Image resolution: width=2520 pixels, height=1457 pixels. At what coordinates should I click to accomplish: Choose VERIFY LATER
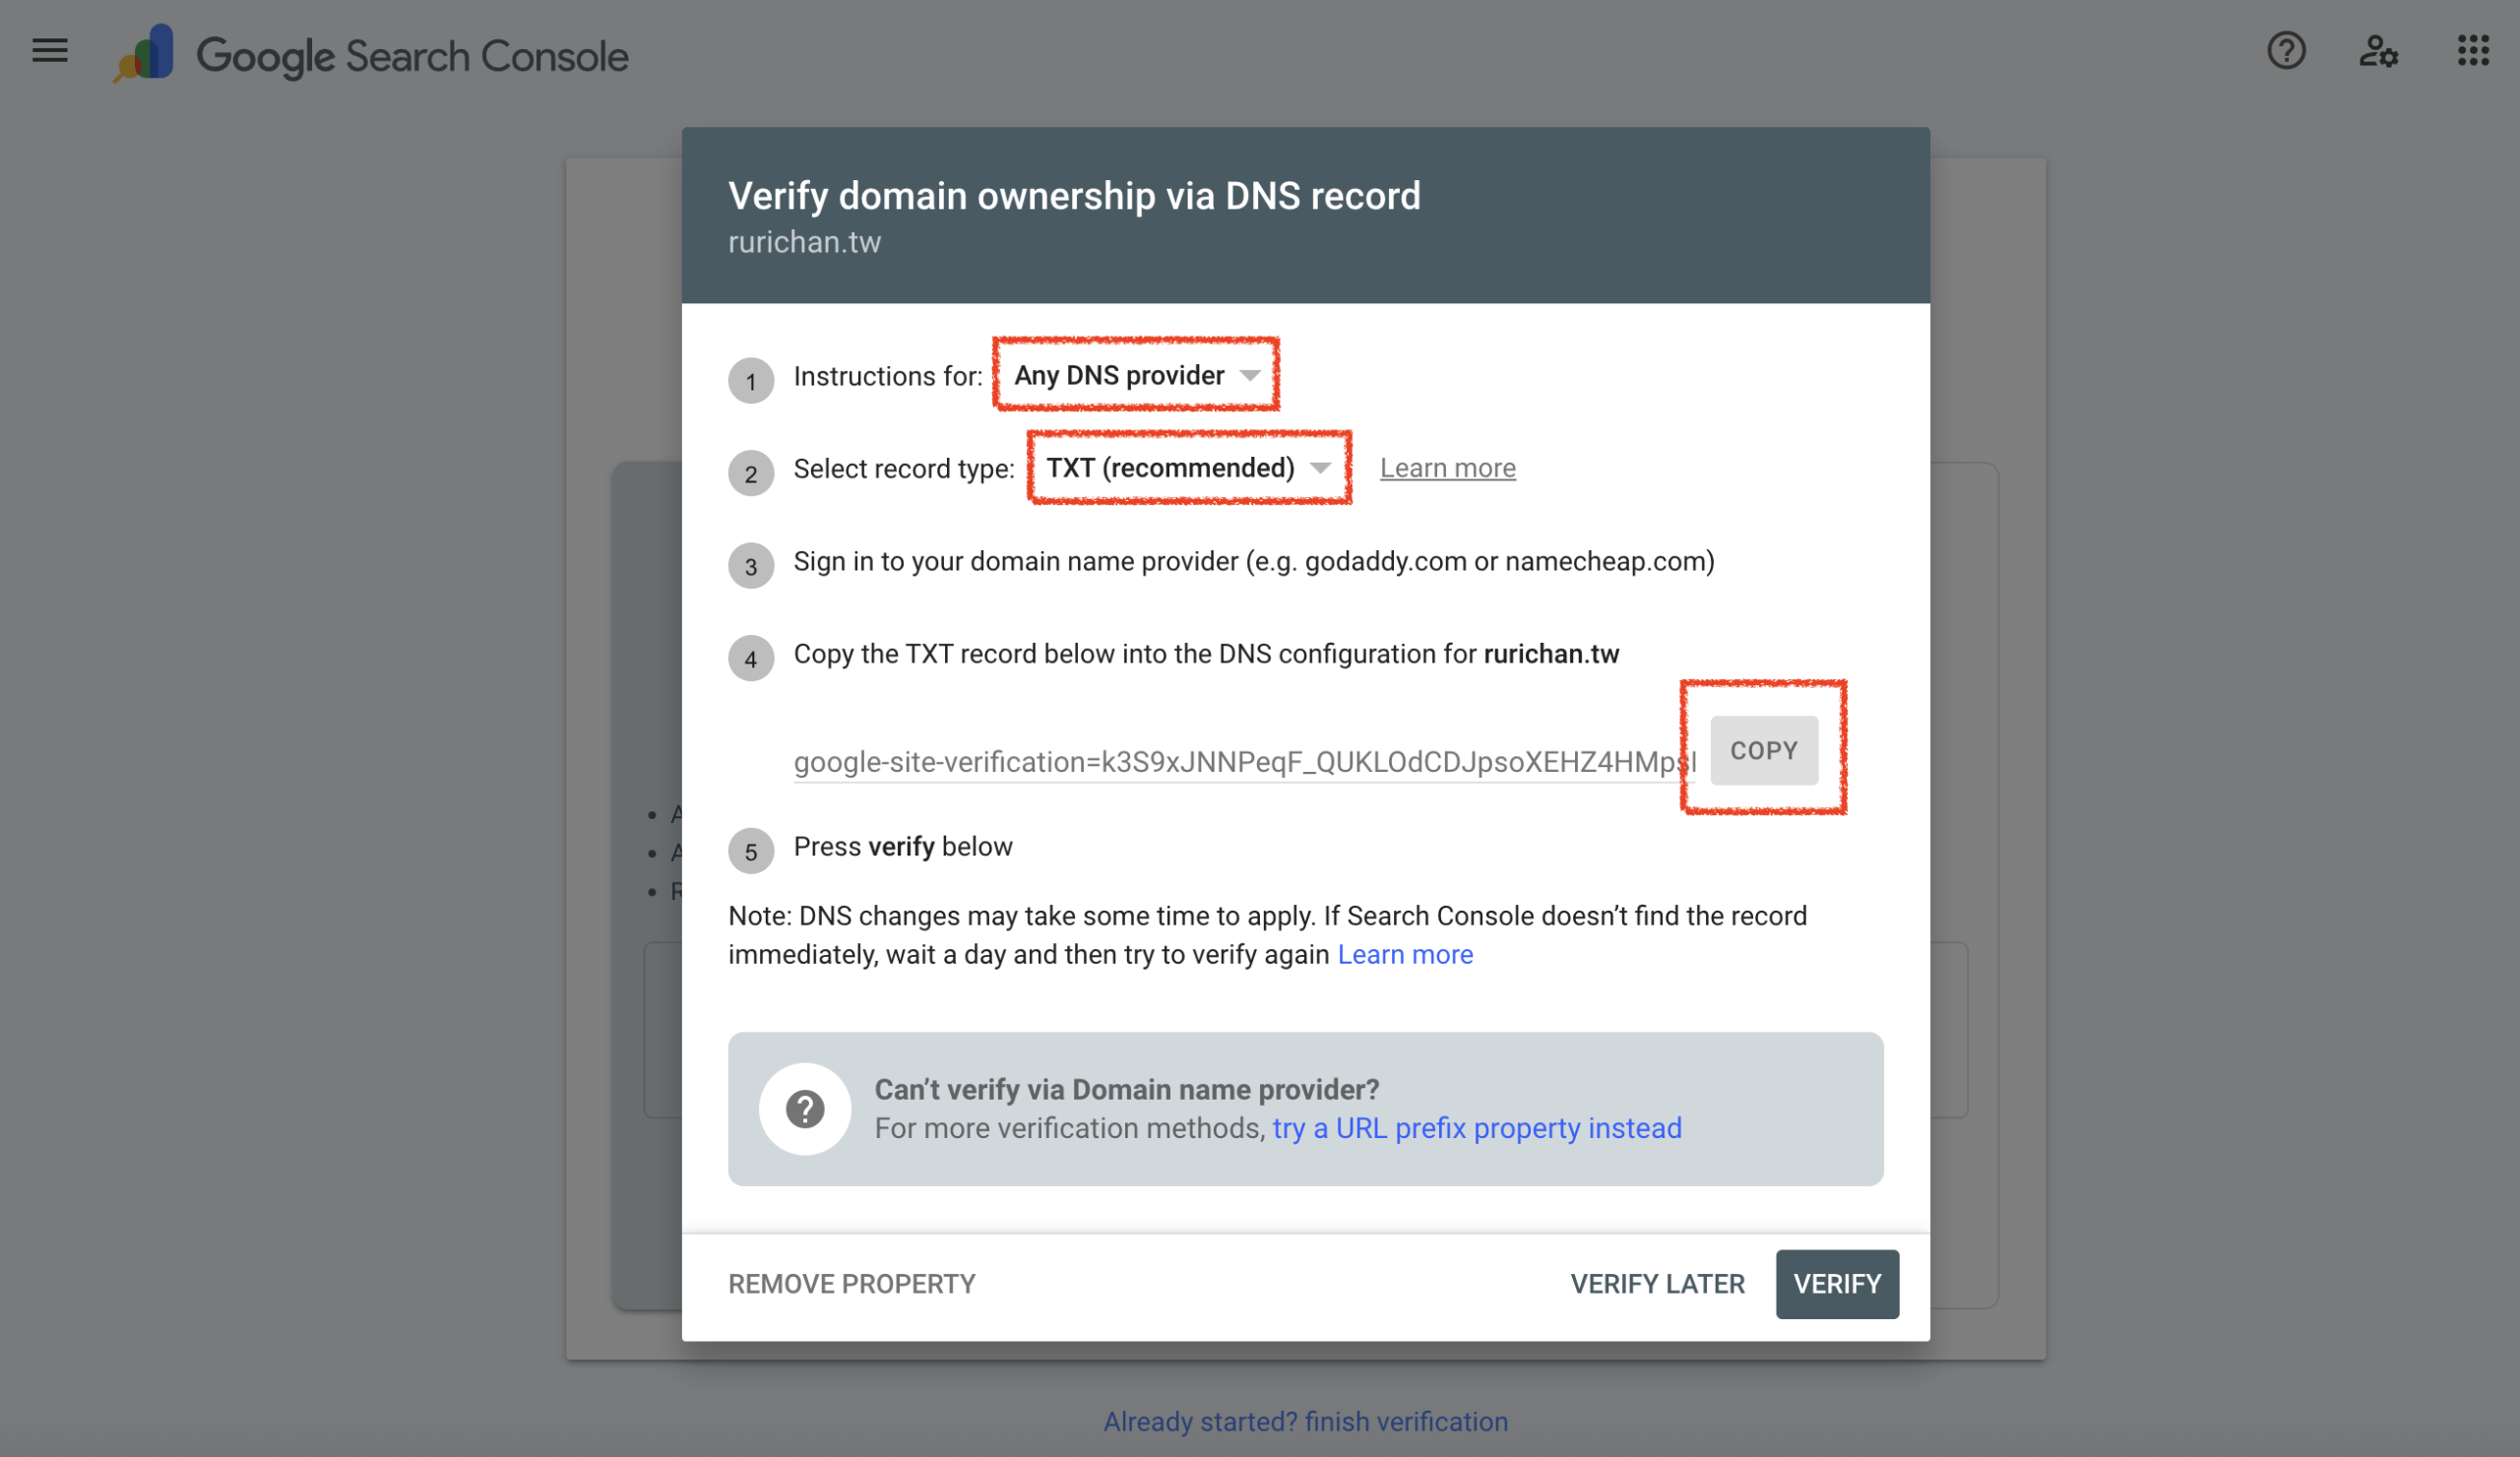point(1657,1284)
